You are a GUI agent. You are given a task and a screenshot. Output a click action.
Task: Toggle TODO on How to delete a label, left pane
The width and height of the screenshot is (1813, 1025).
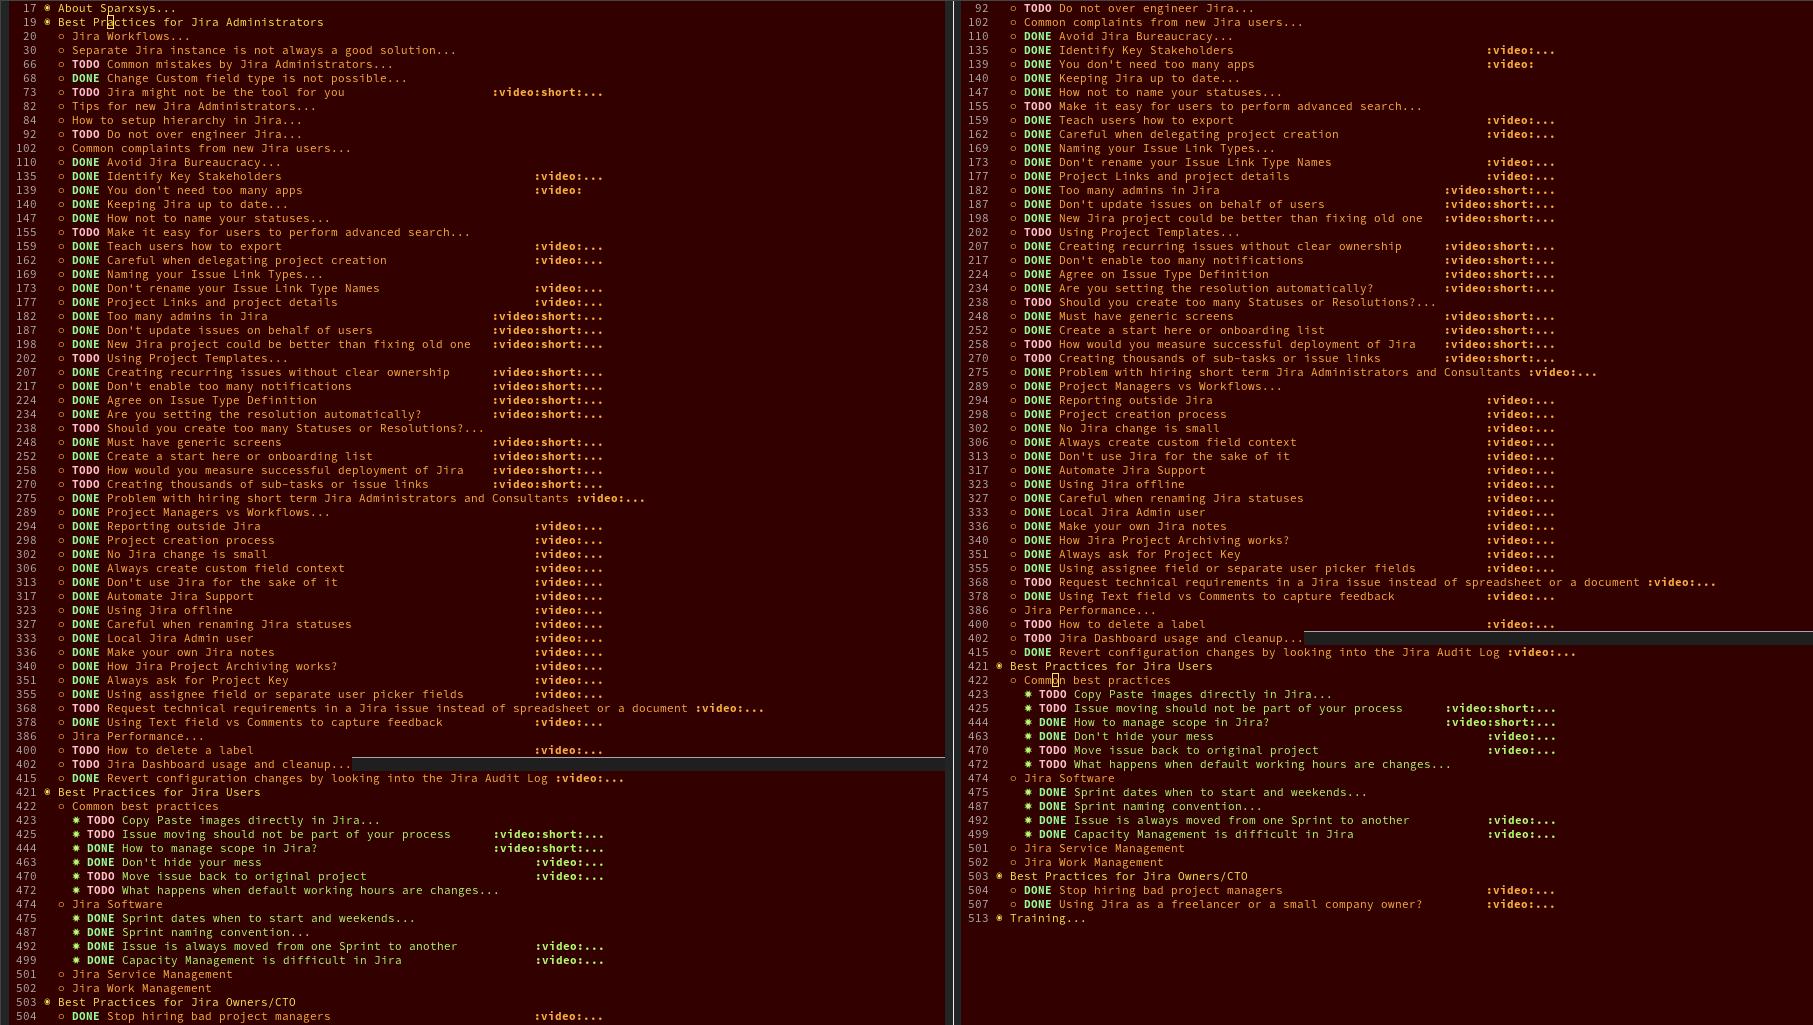point(86,750)
